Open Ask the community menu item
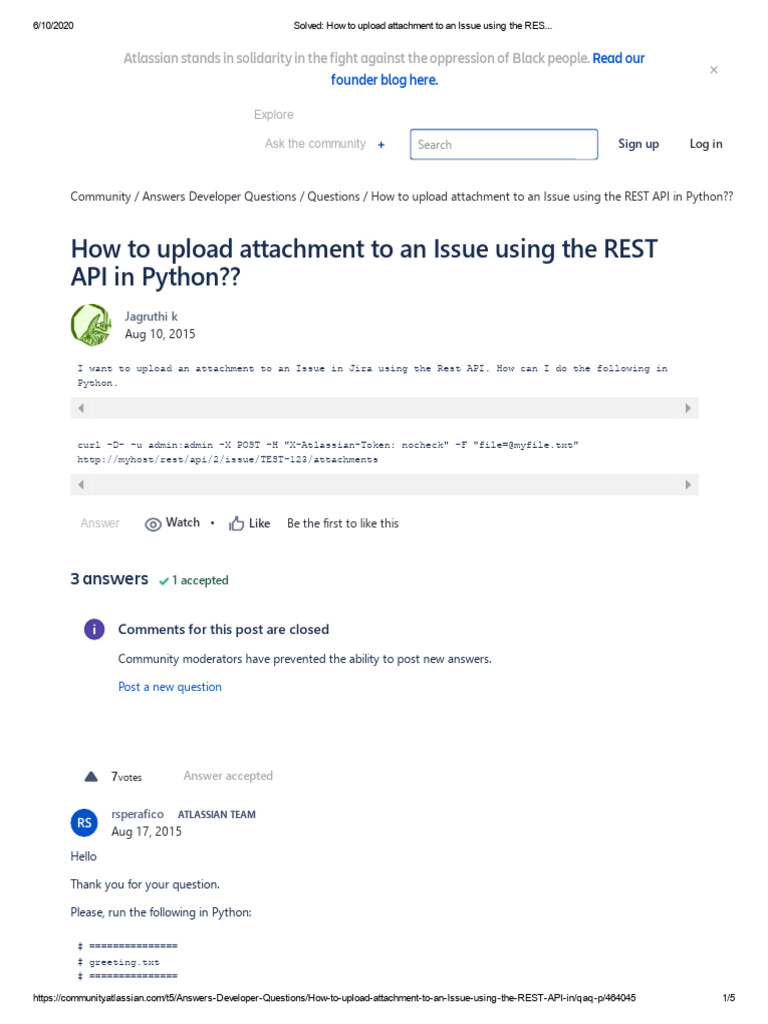Viewport: 768px width, 1024px height. [315, 144]
